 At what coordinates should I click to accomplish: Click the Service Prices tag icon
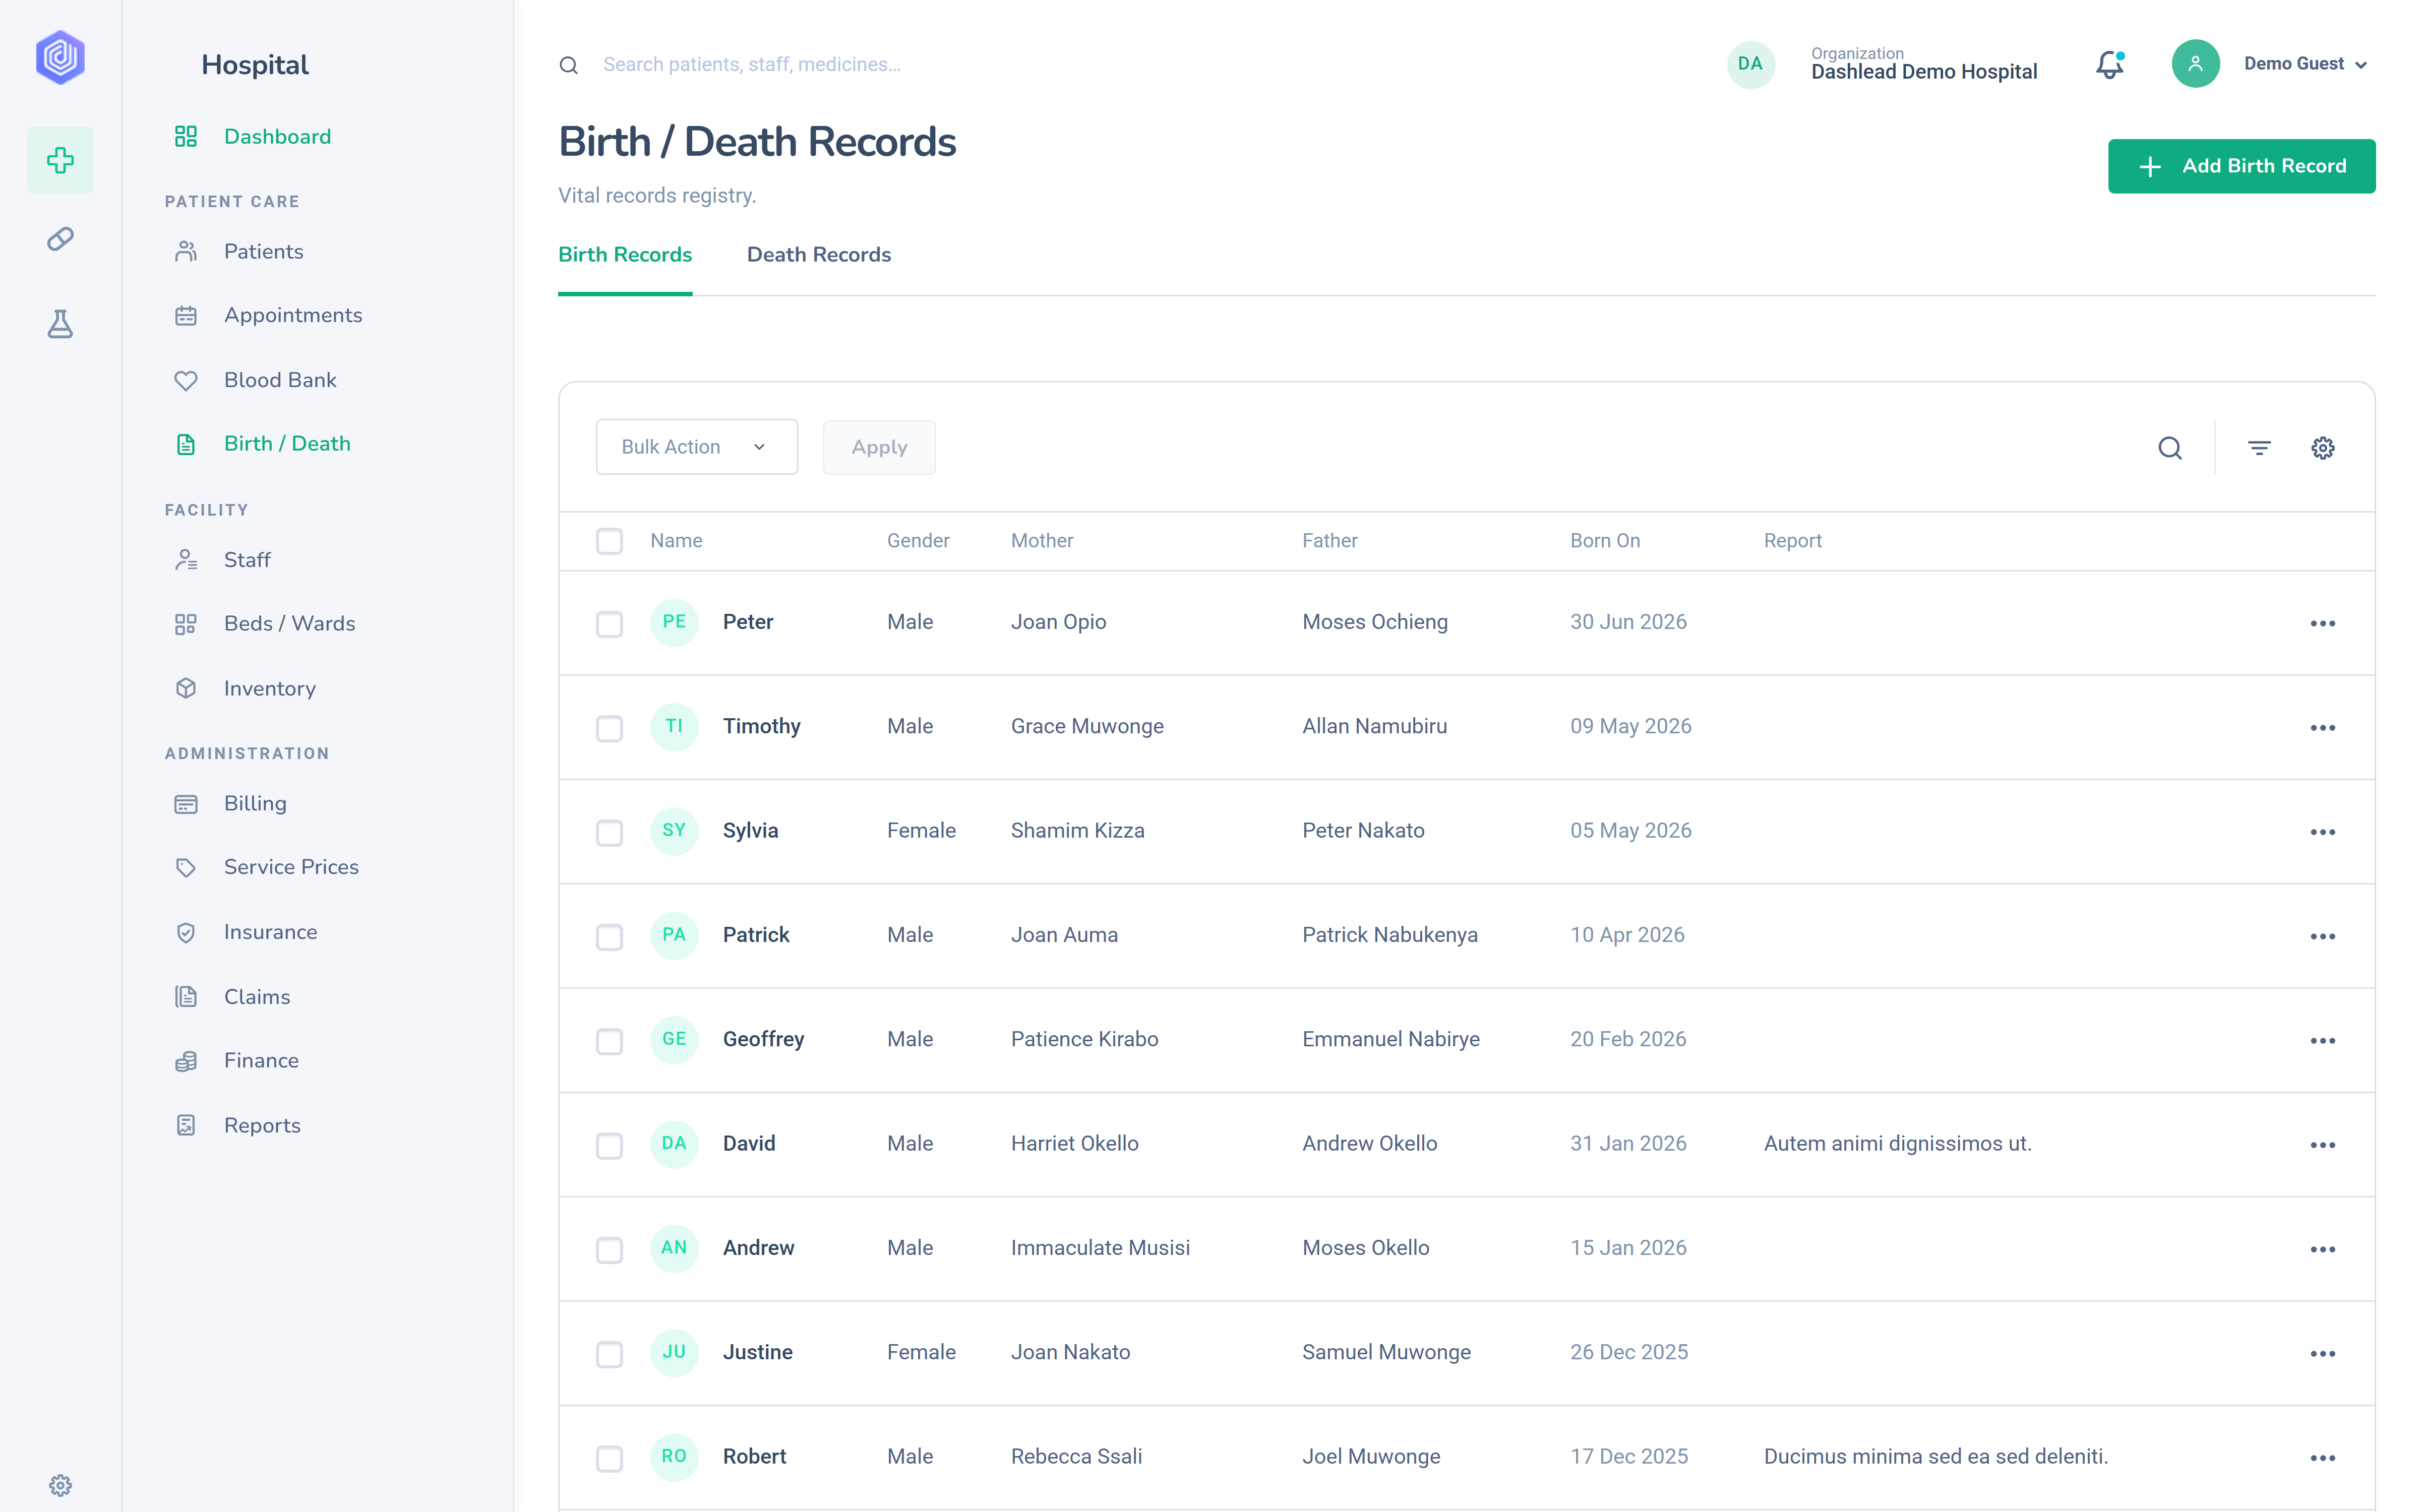point(186,867)
